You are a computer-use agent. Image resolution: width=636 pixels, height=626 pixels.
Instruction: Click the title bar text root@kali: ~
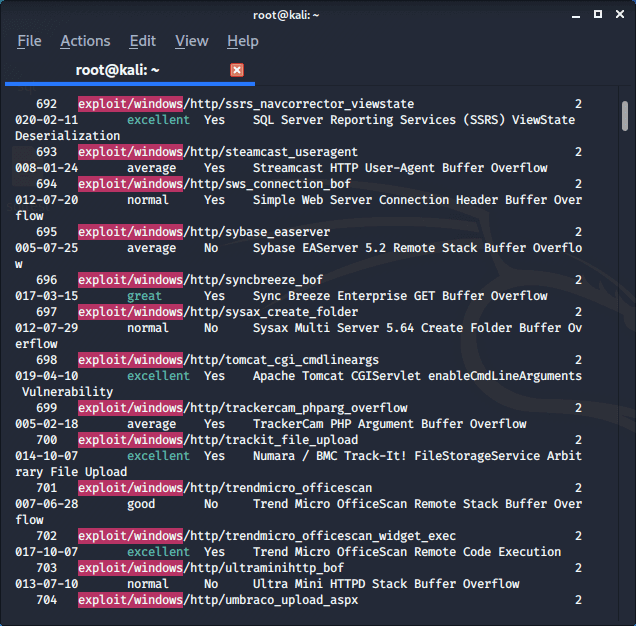[286, 15]
